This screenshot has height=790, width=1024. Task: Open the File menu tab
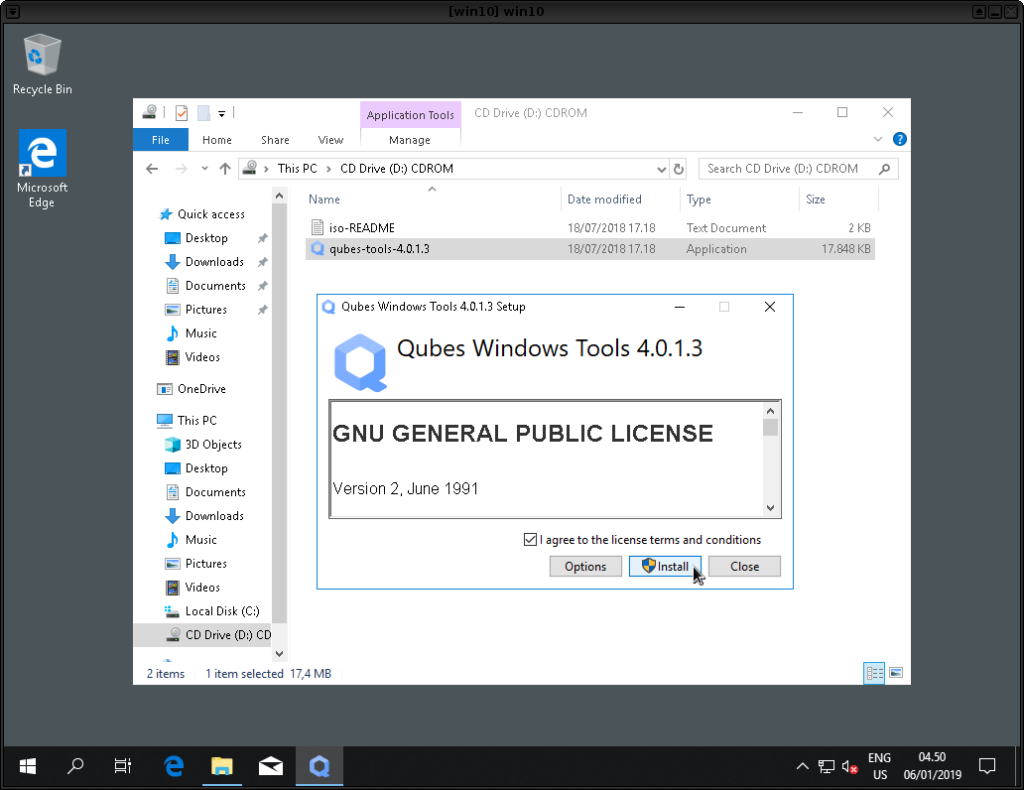161,140
